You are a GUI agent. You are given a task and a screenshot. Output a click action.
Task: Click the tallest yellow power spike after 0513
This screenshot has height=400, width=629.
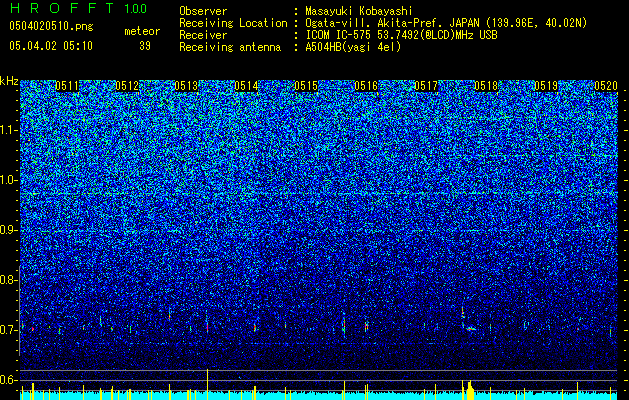(207, 384)
